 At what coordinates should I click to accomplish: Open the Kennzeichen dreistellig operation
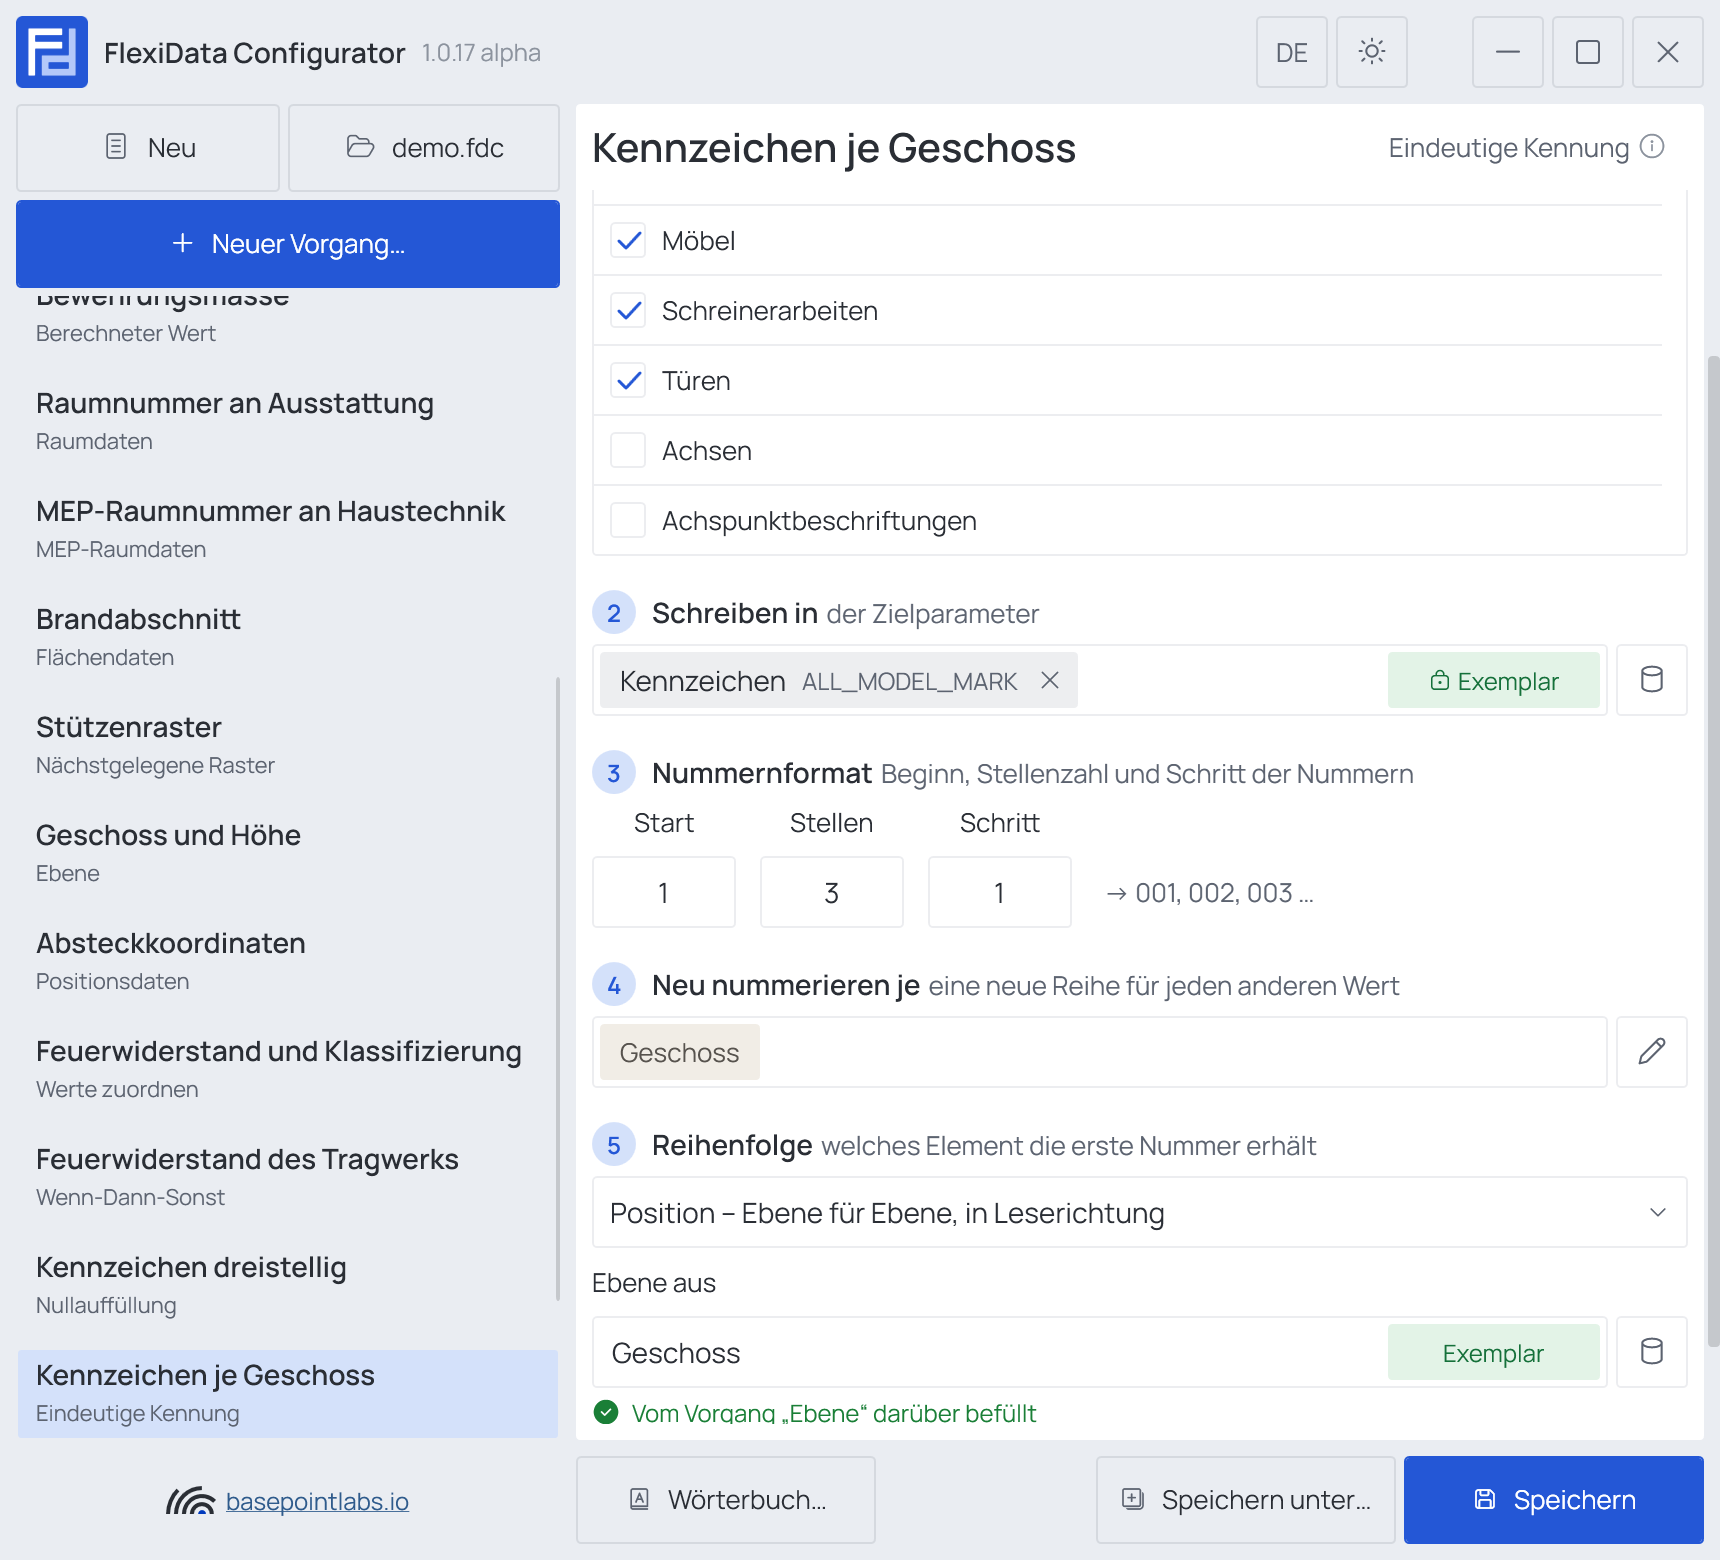pyautogui.click(x=288, y=1284)
